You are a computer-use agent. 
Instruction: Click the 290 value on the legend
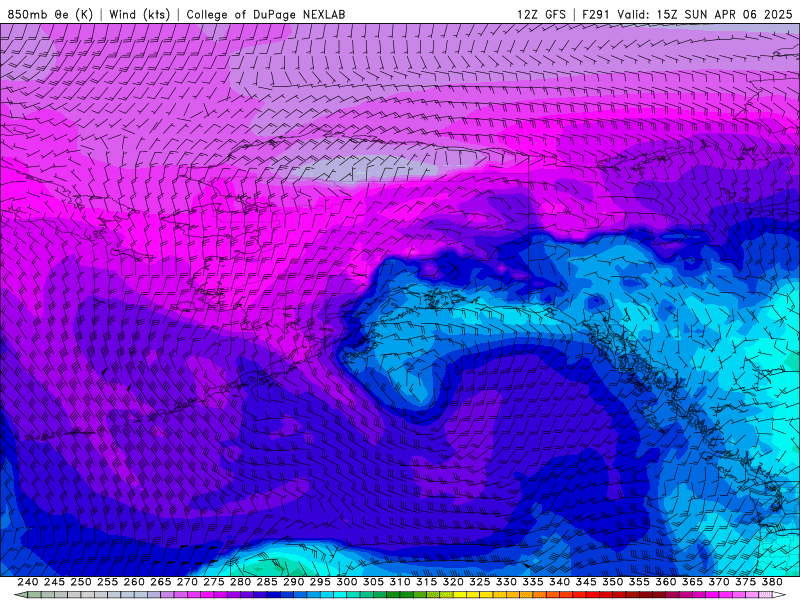pos(293,582)
